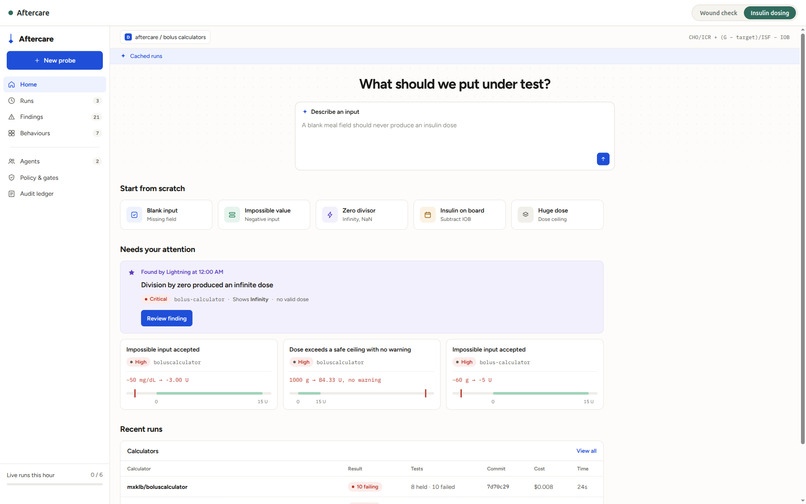
Task: Focus the Describe an input text box
Action: (x=454, y=136)
